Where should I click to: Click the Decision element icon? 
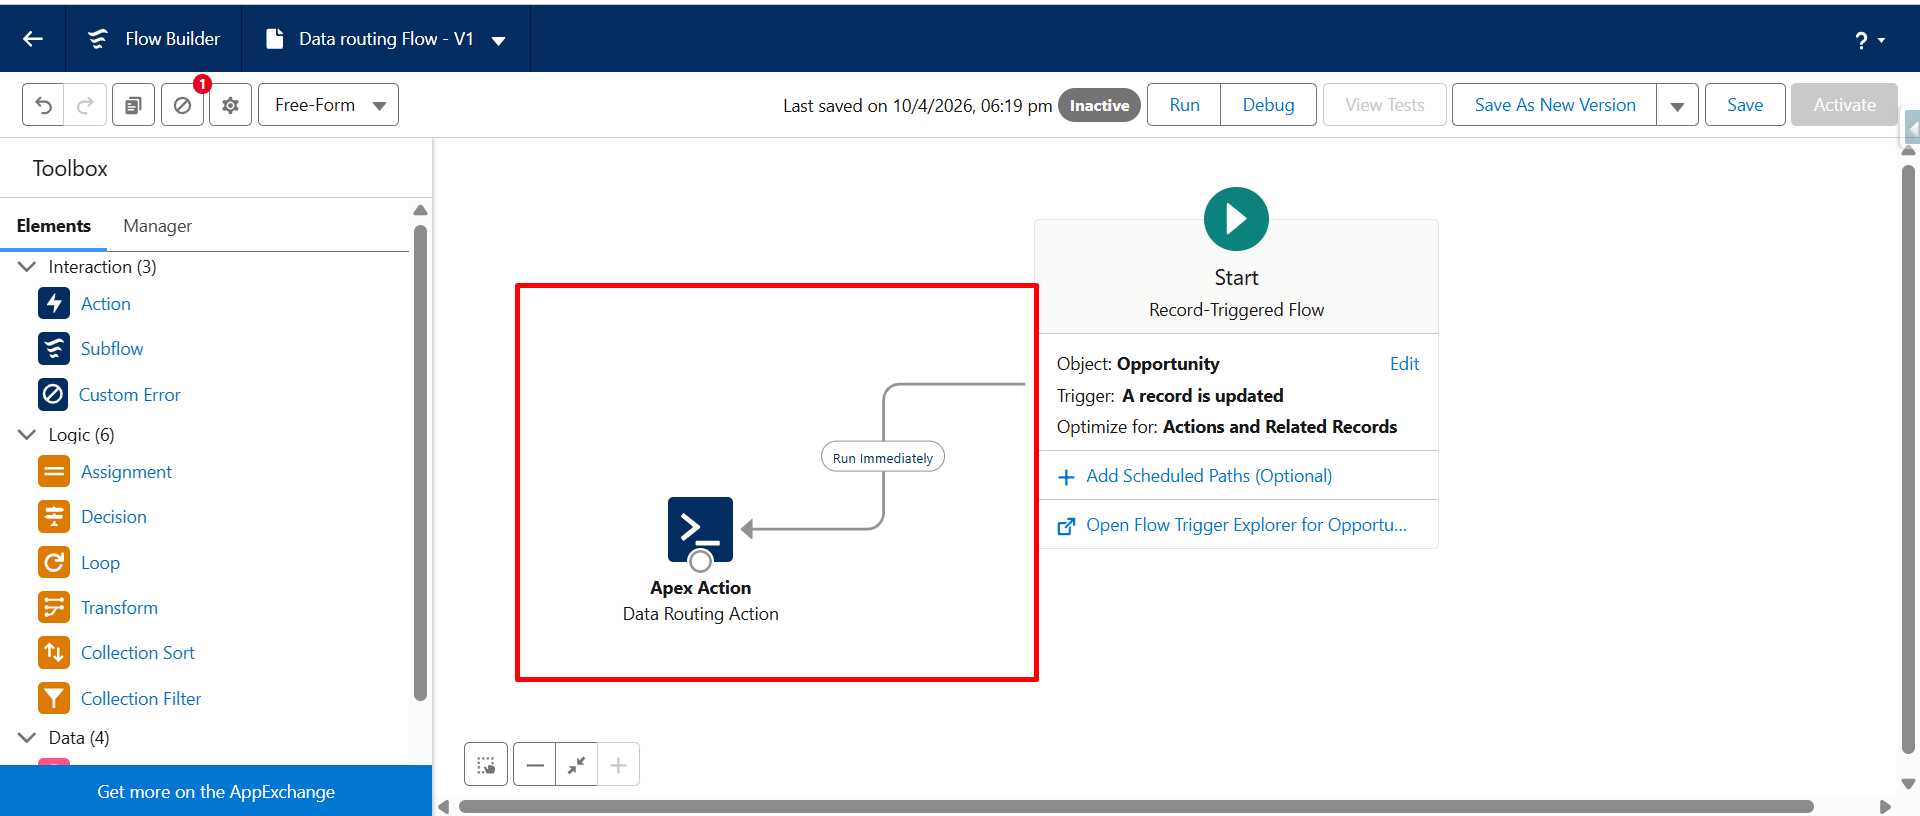pyautogui.click(x=54, y=516)
